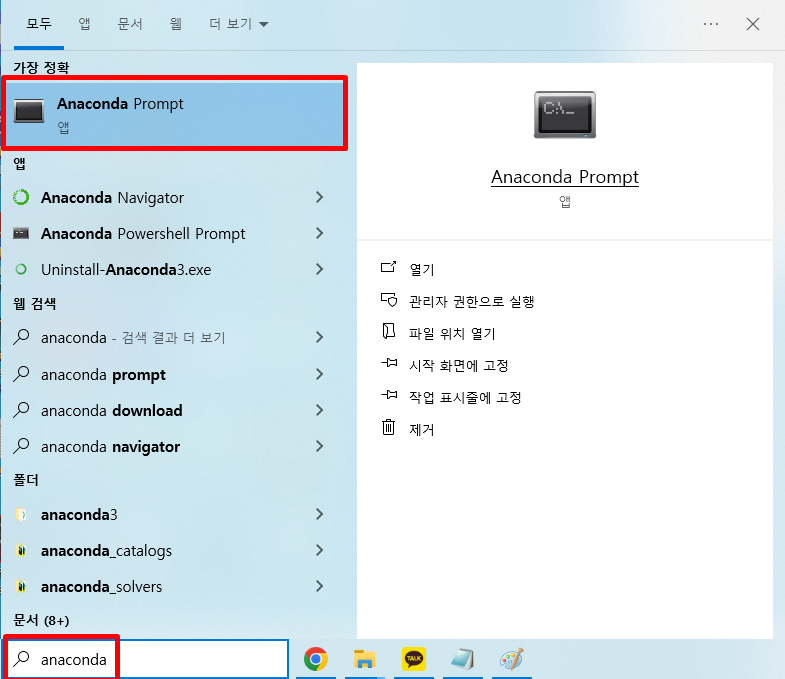Screen dimensions: 785x679
Task: Click the 관리자 권한으로 실행 shield icon
Action: 388,300
